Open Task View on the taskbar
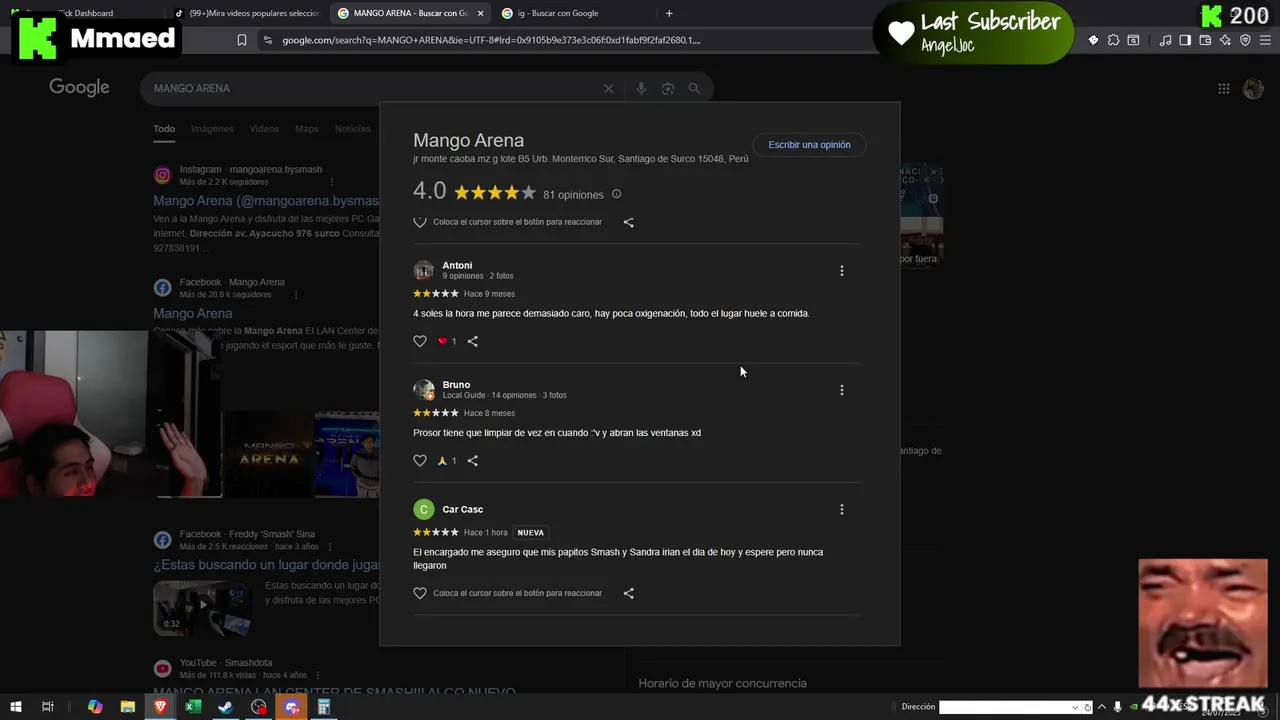Image resolution: width=1280 pixels, height=720 pixels. [47, 707]
